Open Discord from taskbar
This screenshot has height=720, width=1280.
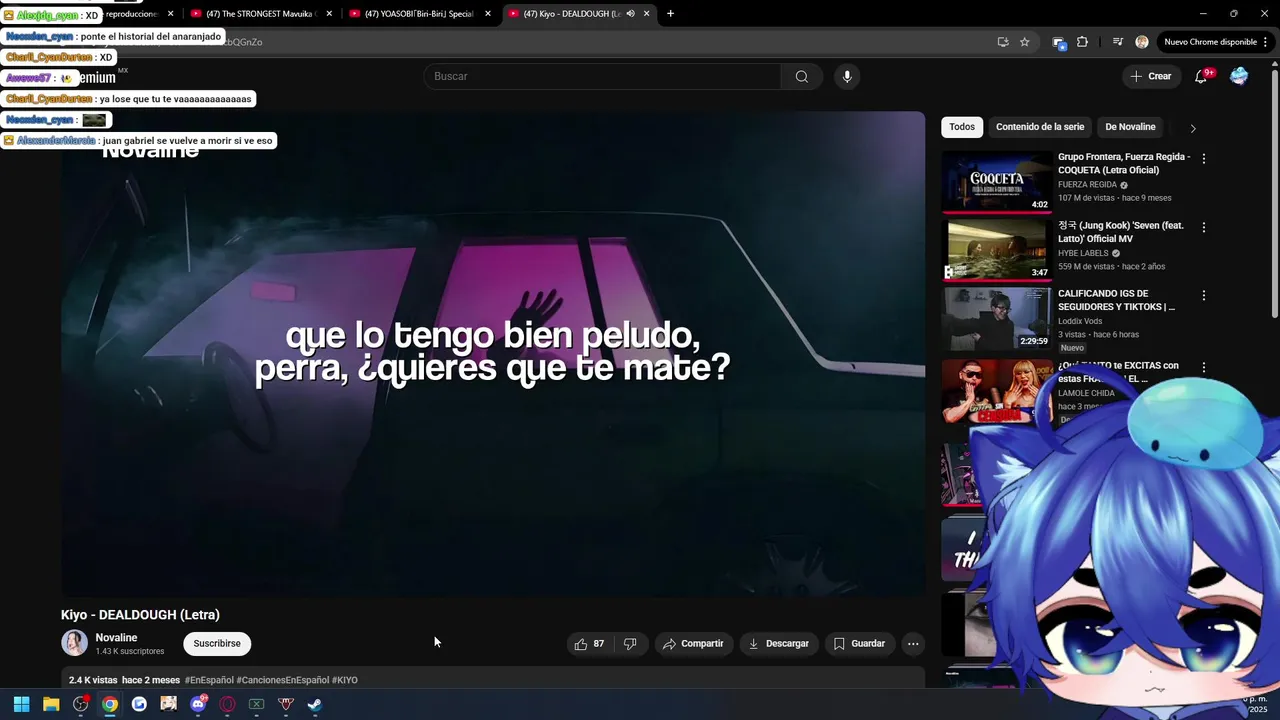(x=198, y=704)
